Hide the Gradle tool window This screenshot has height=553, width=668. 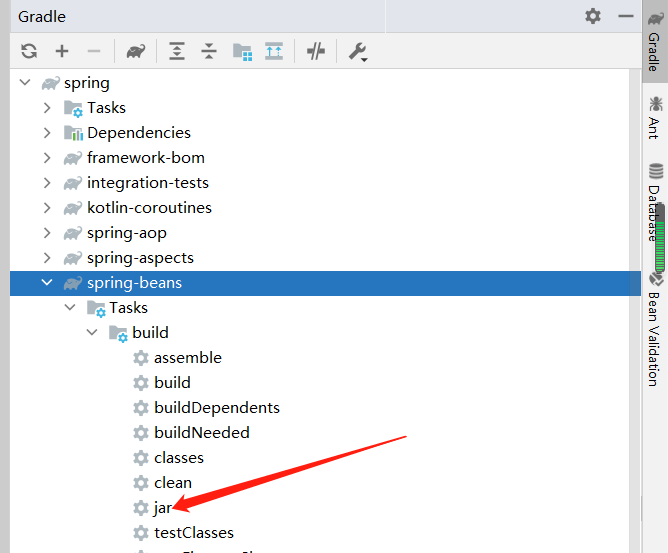[626, 16]
